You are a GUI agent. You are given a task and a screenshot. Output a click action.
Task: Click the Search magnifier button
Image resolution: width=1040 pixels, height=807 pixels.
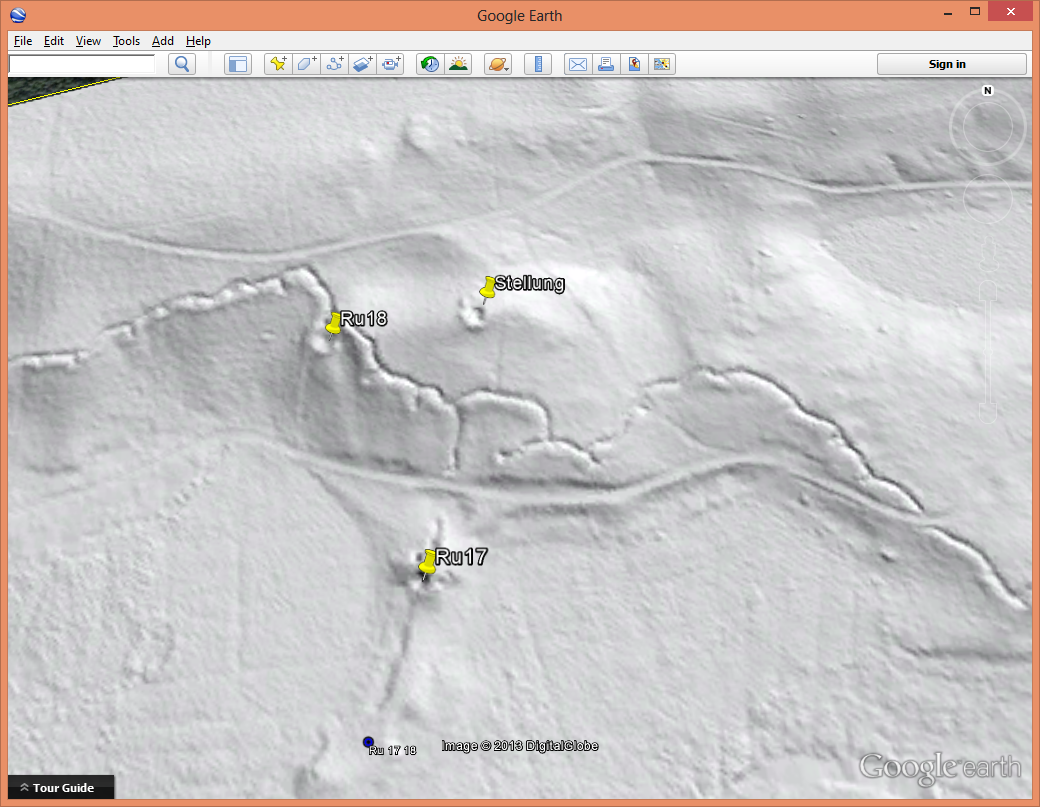182,64
